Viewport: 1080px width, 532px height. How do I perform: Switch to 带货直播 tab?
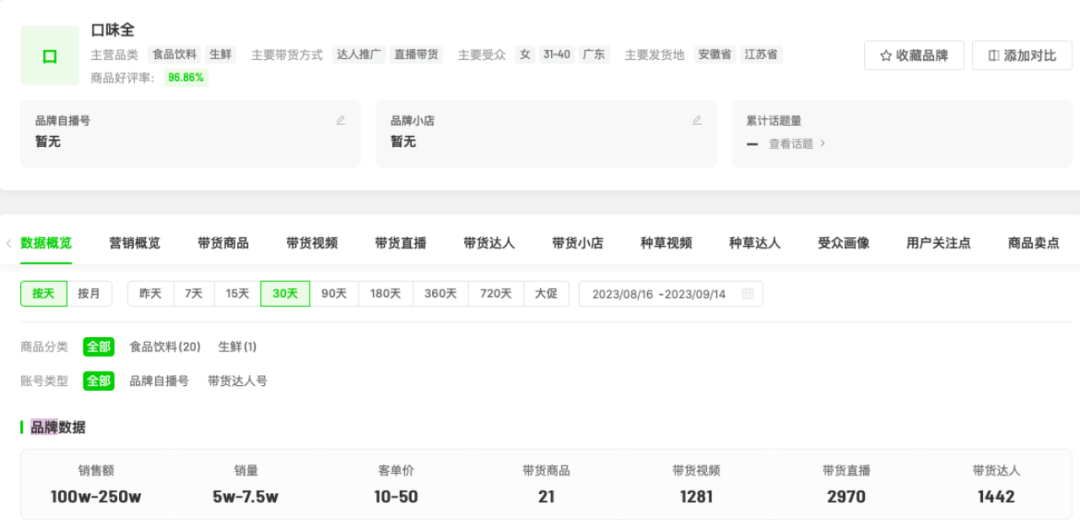click(400, 243)
